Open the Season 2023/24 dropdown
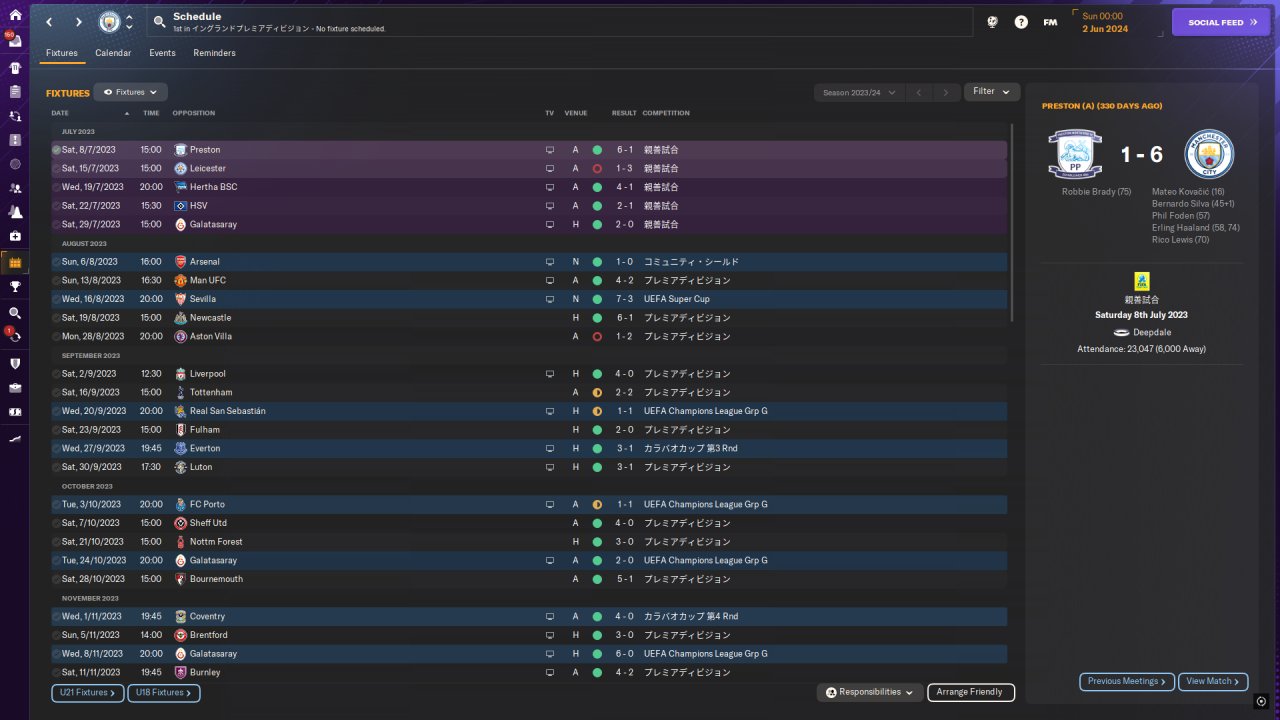Image resolution: width=1280 pixels, height=720 pixels. point(859,92)
